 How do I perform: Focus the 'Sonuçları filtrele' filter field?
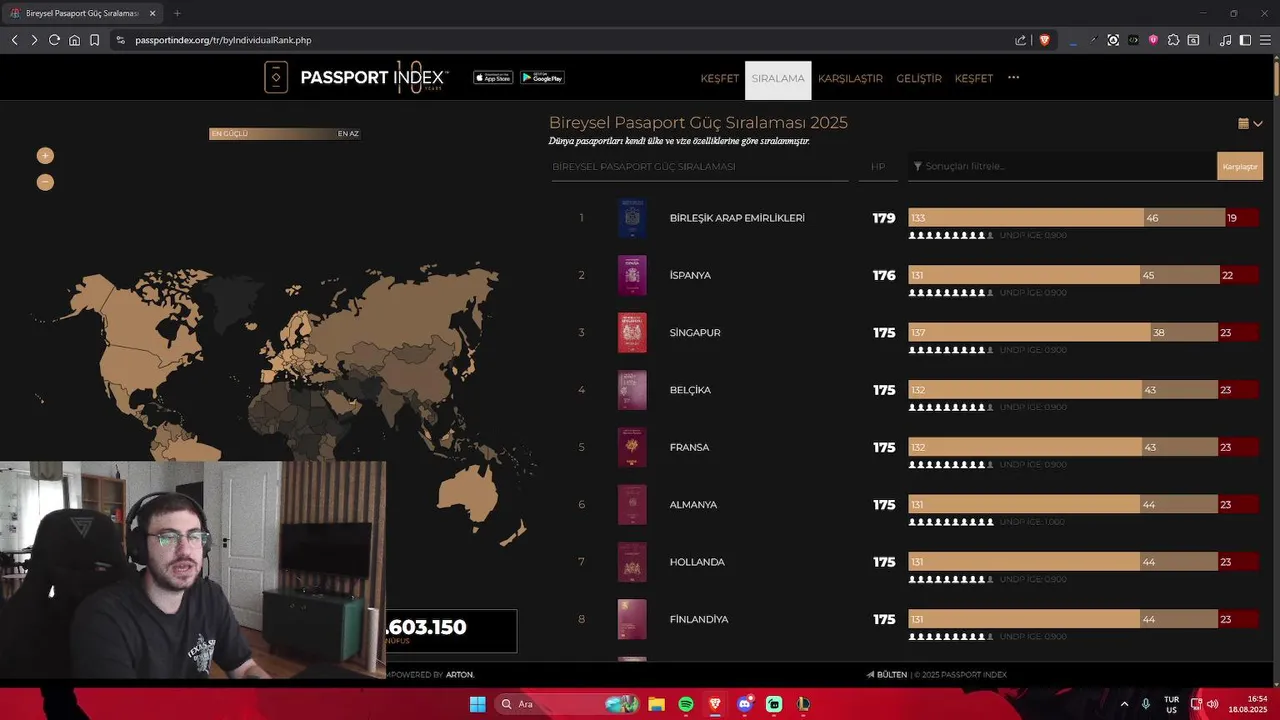point(1062,166)
